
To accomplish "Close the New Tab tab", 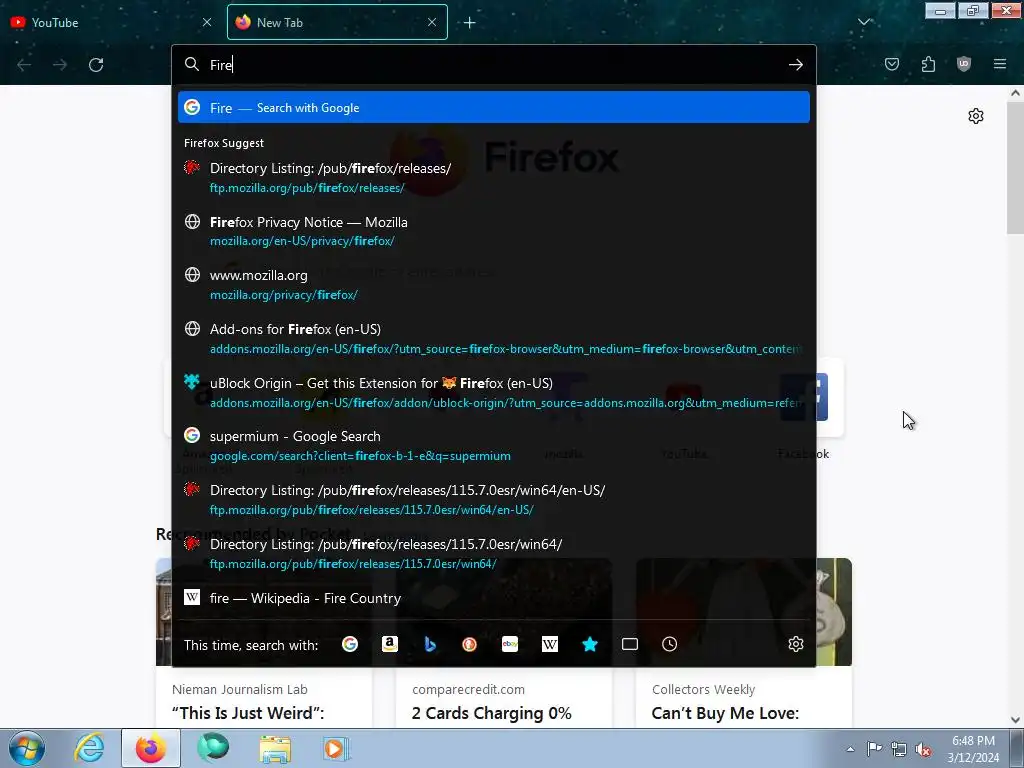I will coord(432,22).
